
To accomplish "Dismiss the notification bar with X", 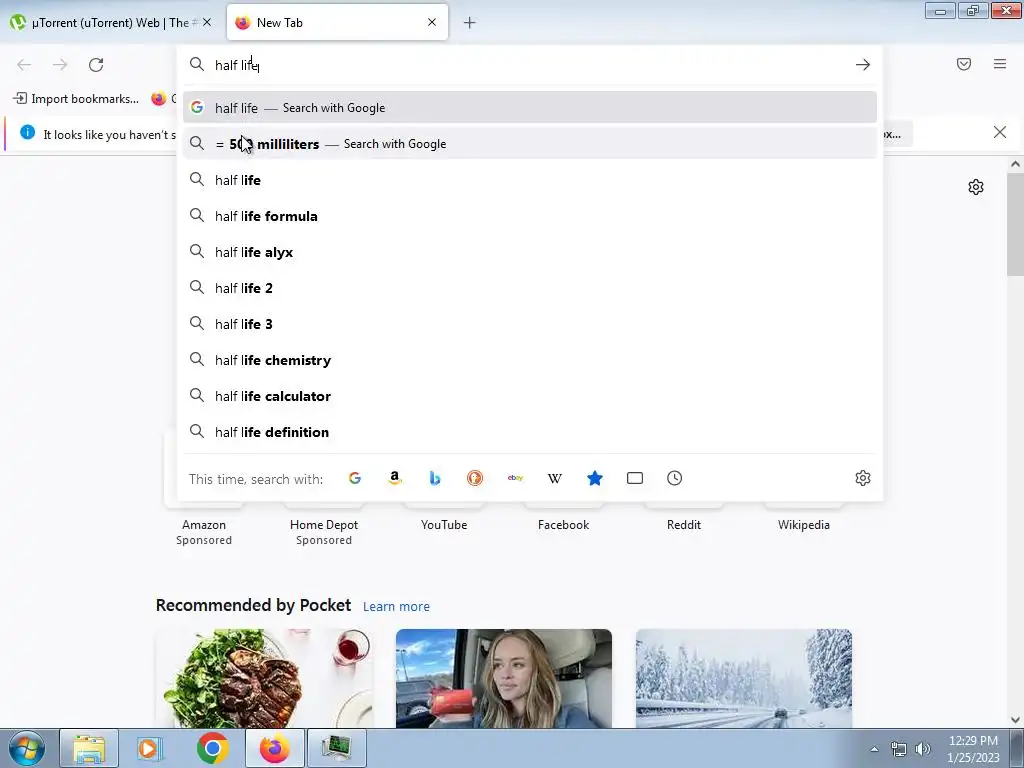I will [1000, 133].
